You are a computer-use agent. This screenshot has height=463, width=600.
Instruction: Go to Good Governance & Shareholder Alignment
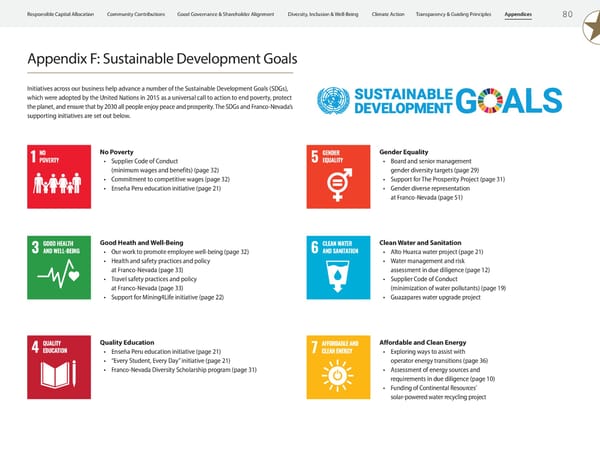click(x=225, y=14)
